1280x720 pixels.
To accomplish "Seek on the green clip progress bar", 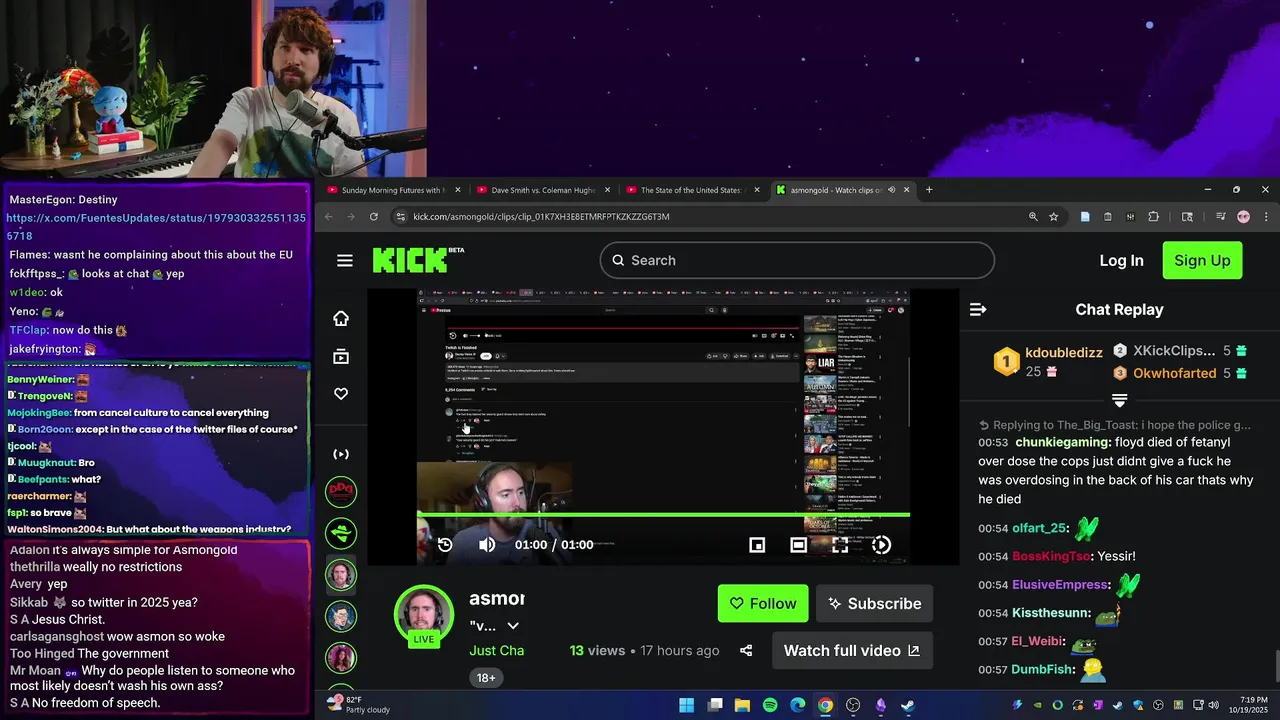I will pos(663,515).
